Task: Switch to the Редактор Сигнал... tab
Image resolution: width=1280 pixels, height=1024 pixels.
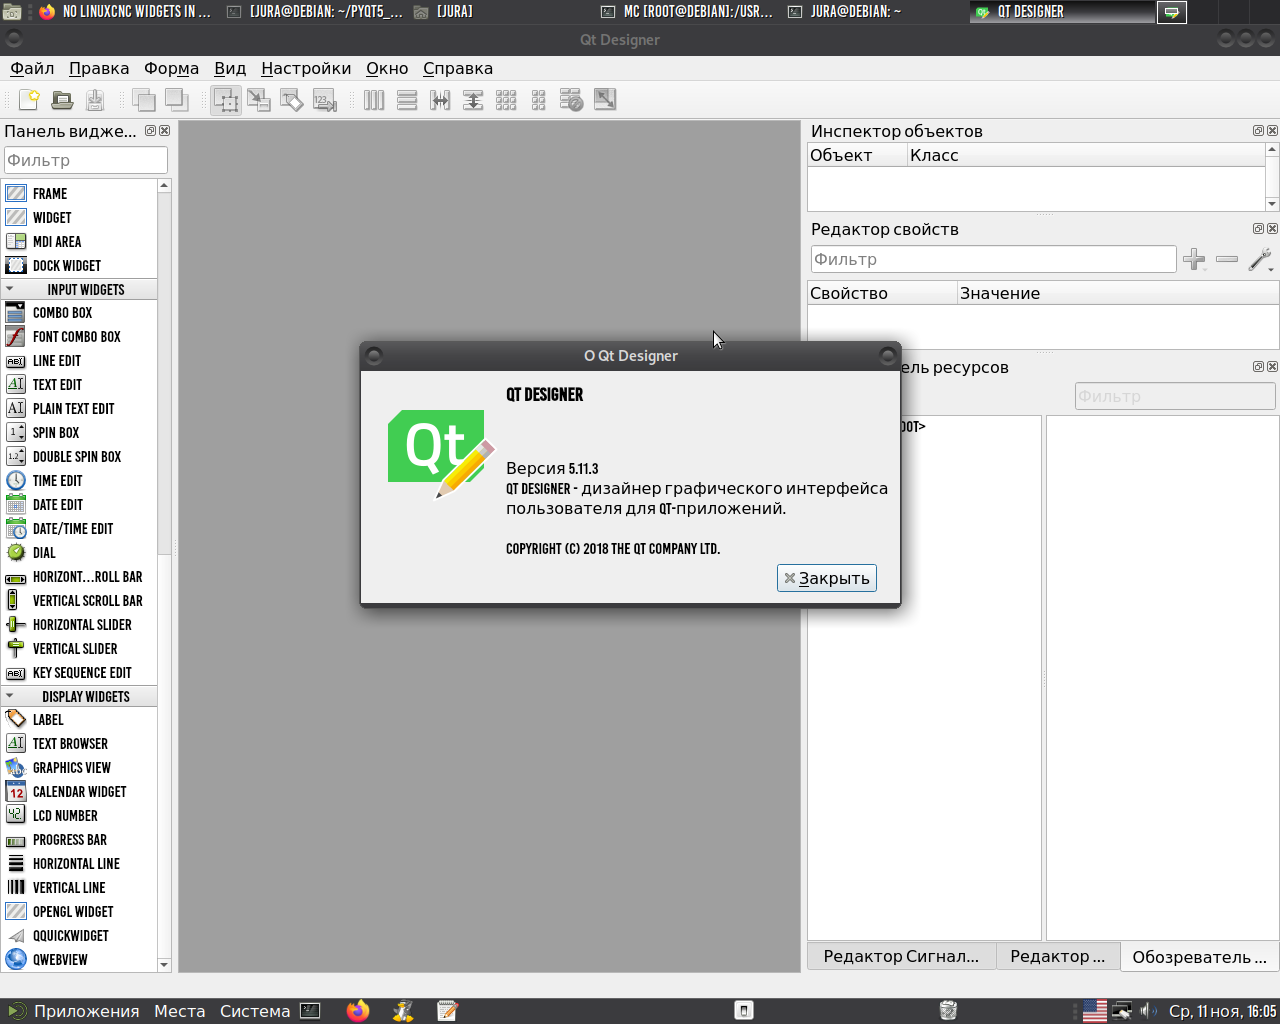Action: (901, 957)
